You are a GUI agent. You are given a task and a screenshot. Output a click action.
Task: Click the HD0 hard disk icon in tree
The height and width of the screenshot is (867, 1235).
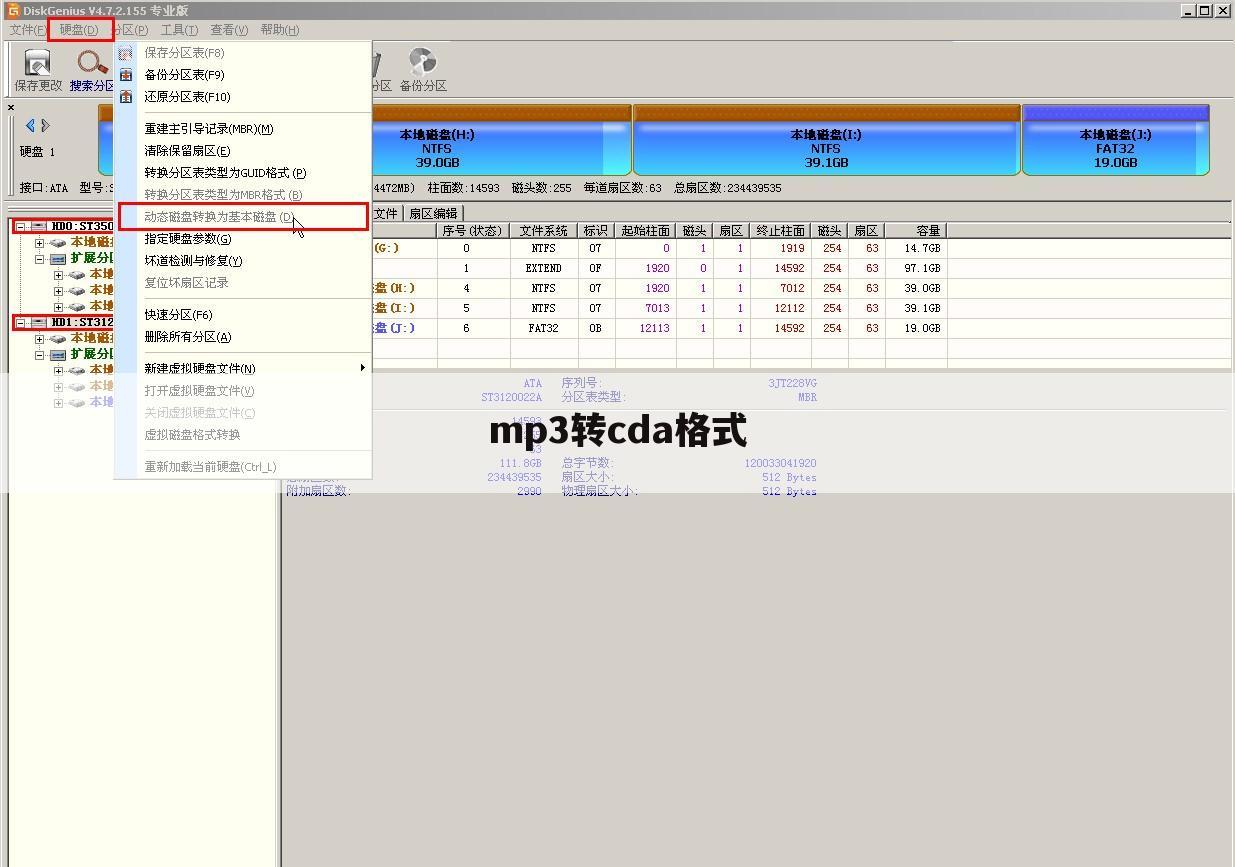[39, 227]
